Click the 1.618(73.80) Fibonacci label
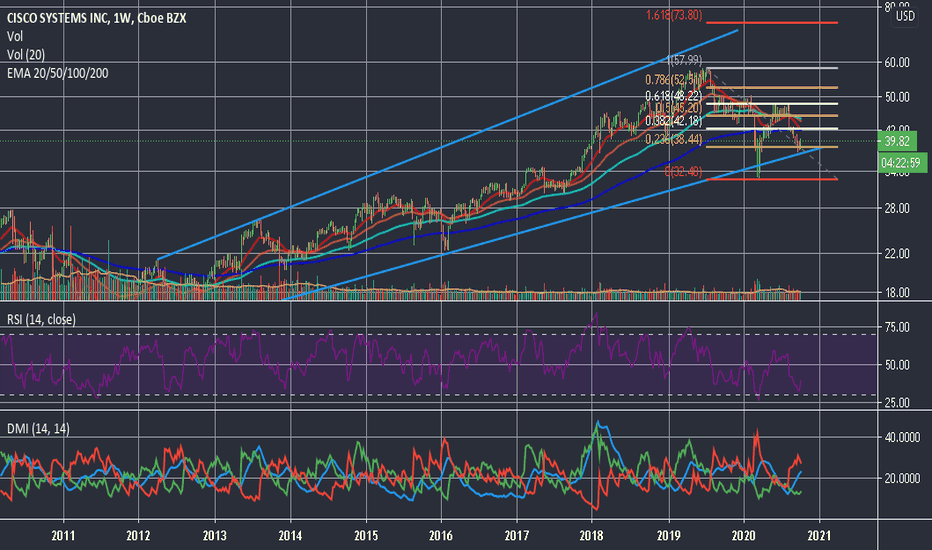Viewport: 932px width, 550px height. (674, 15)
